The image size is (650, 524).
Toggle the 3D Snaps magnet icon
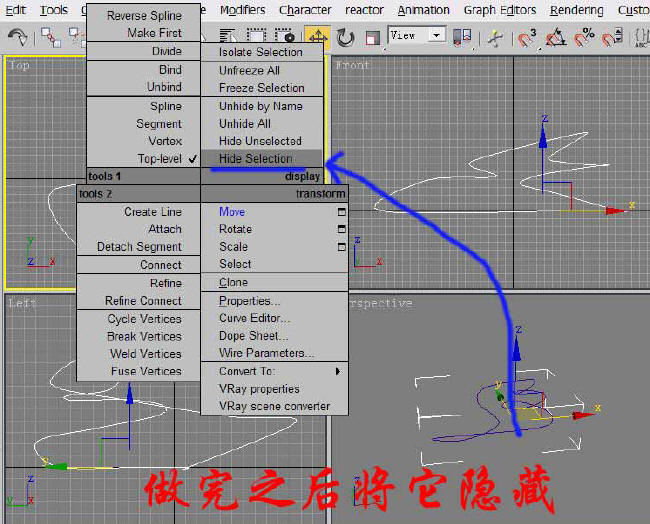point(526,38)
